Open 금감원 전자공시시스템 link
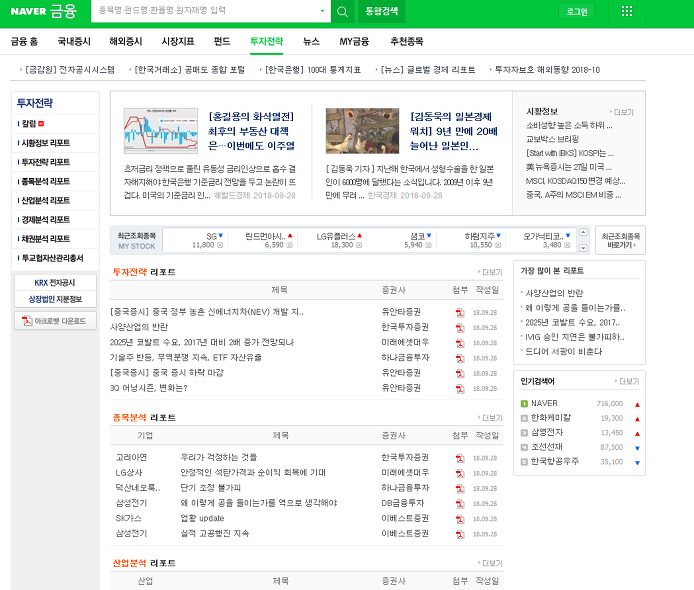694x590 pixels. pos(69,70)
